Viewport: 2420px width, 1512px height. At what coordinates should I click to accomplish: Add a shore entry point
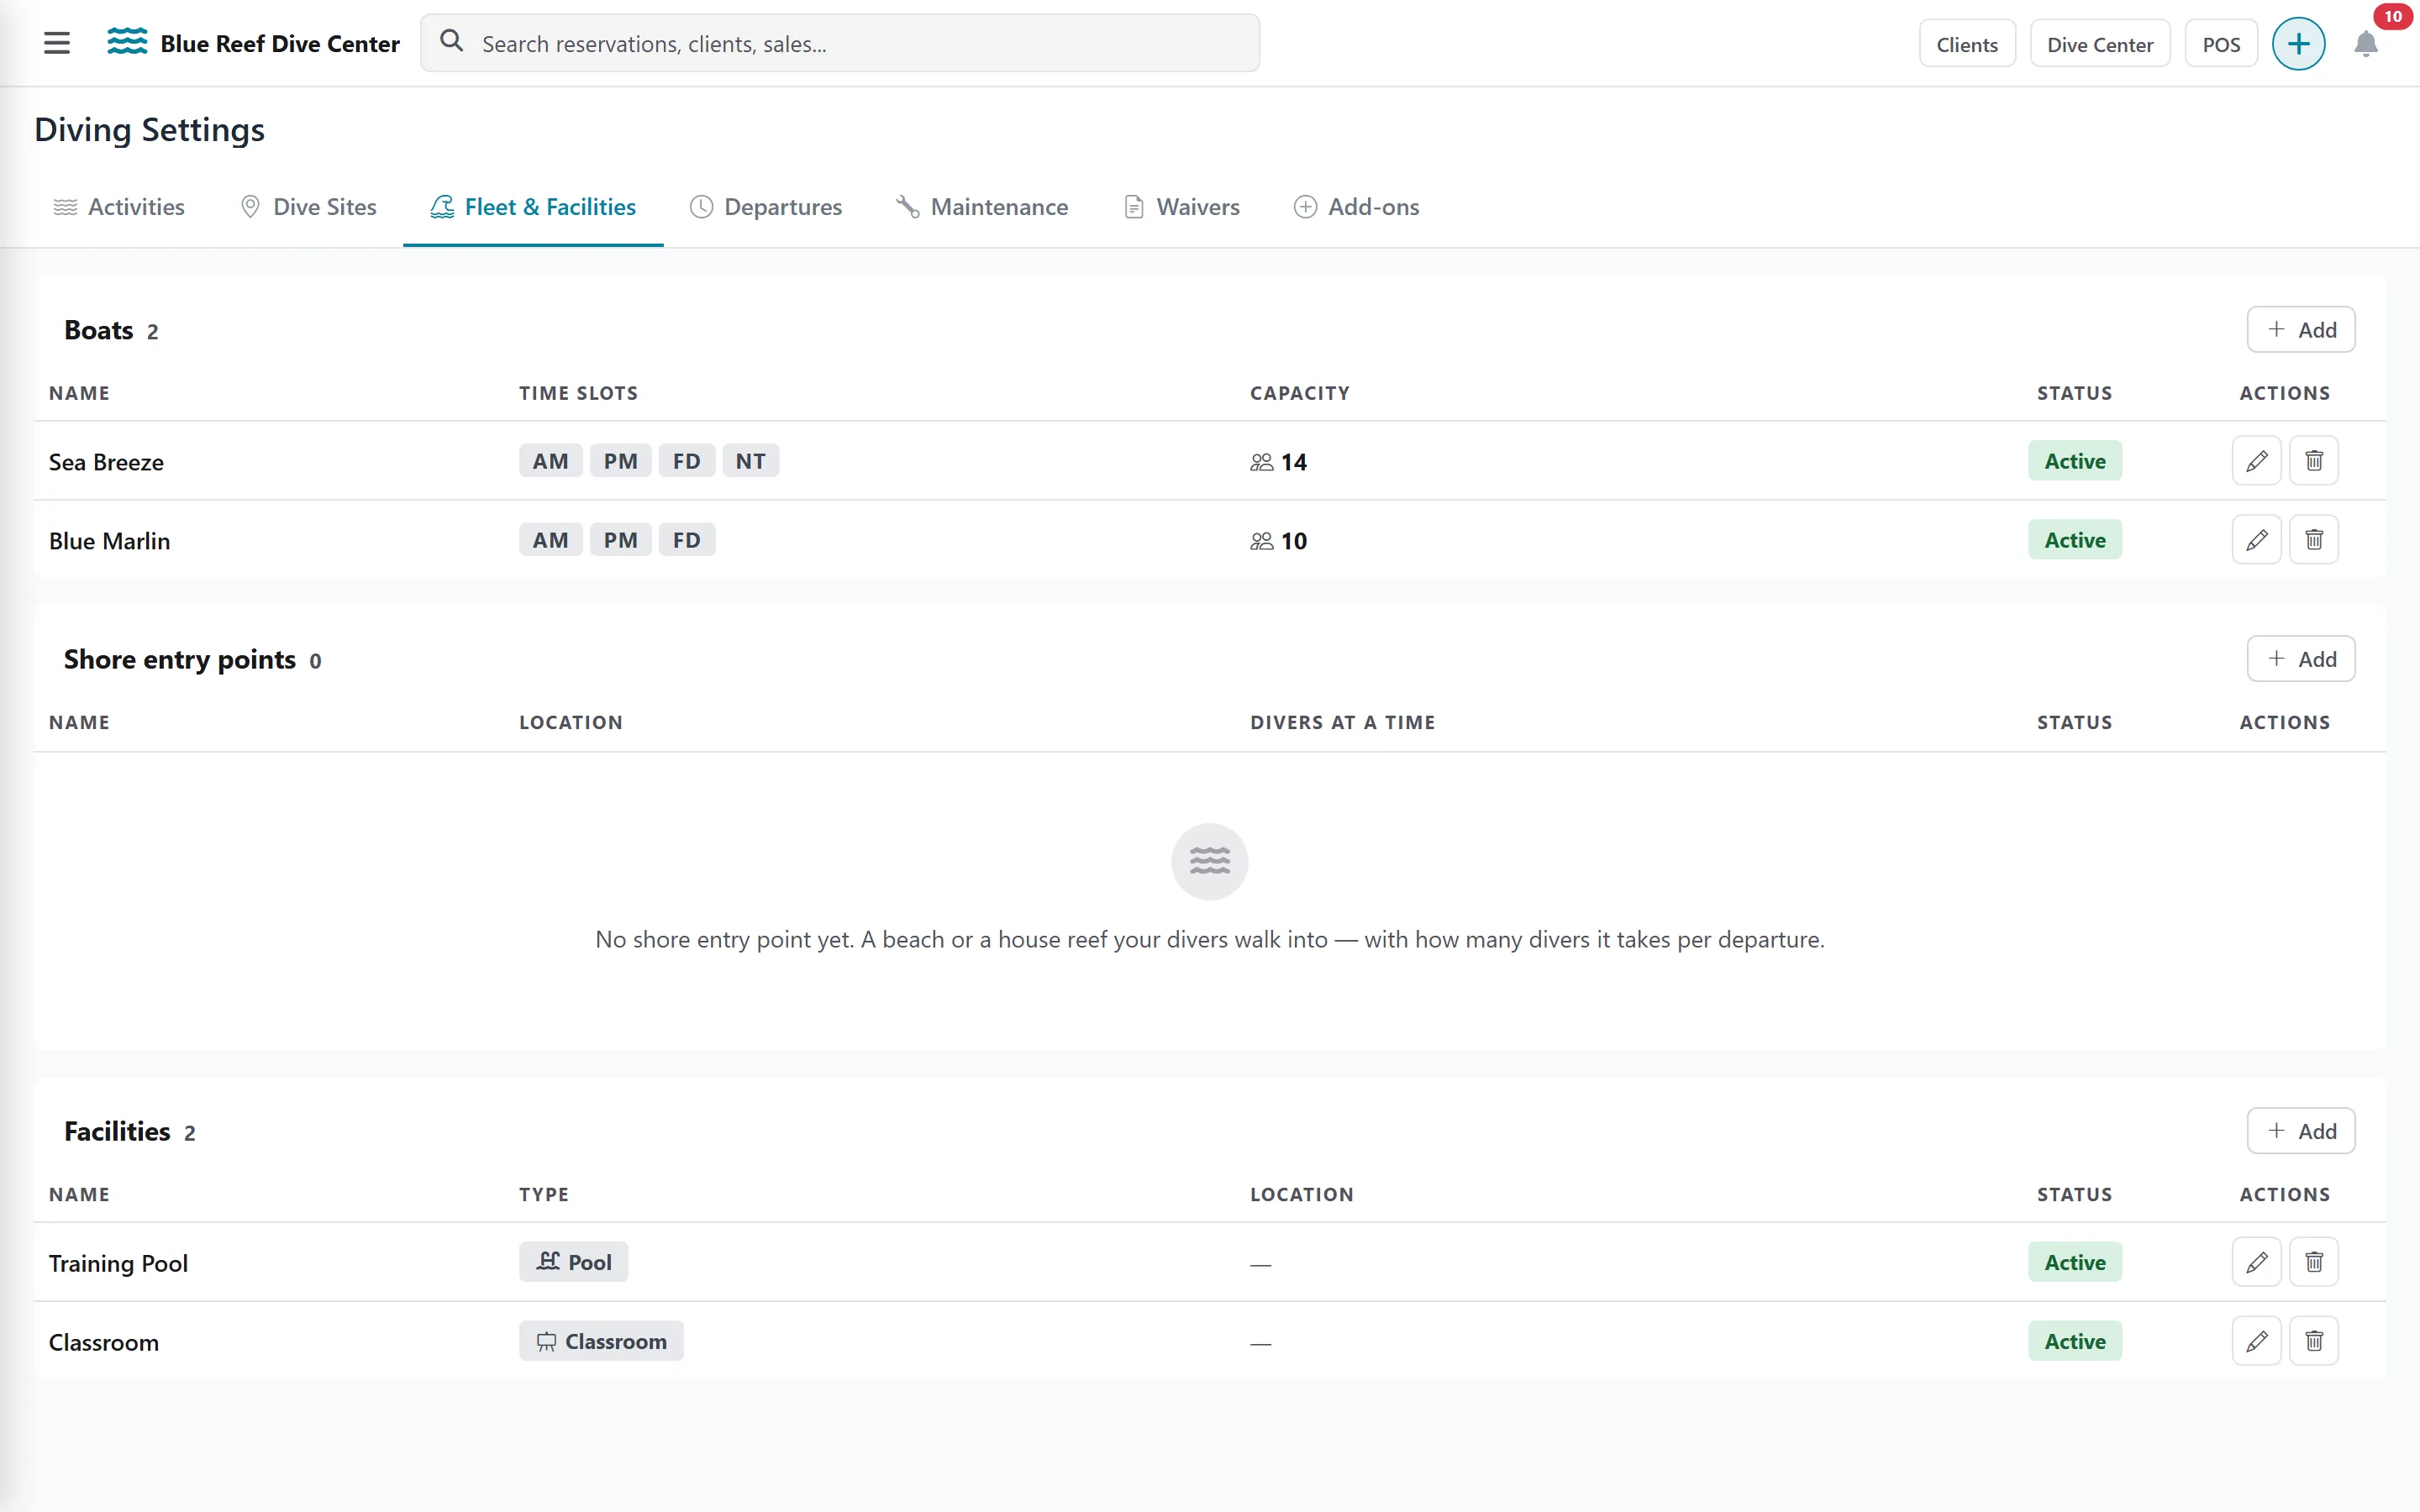[2300, 659]
